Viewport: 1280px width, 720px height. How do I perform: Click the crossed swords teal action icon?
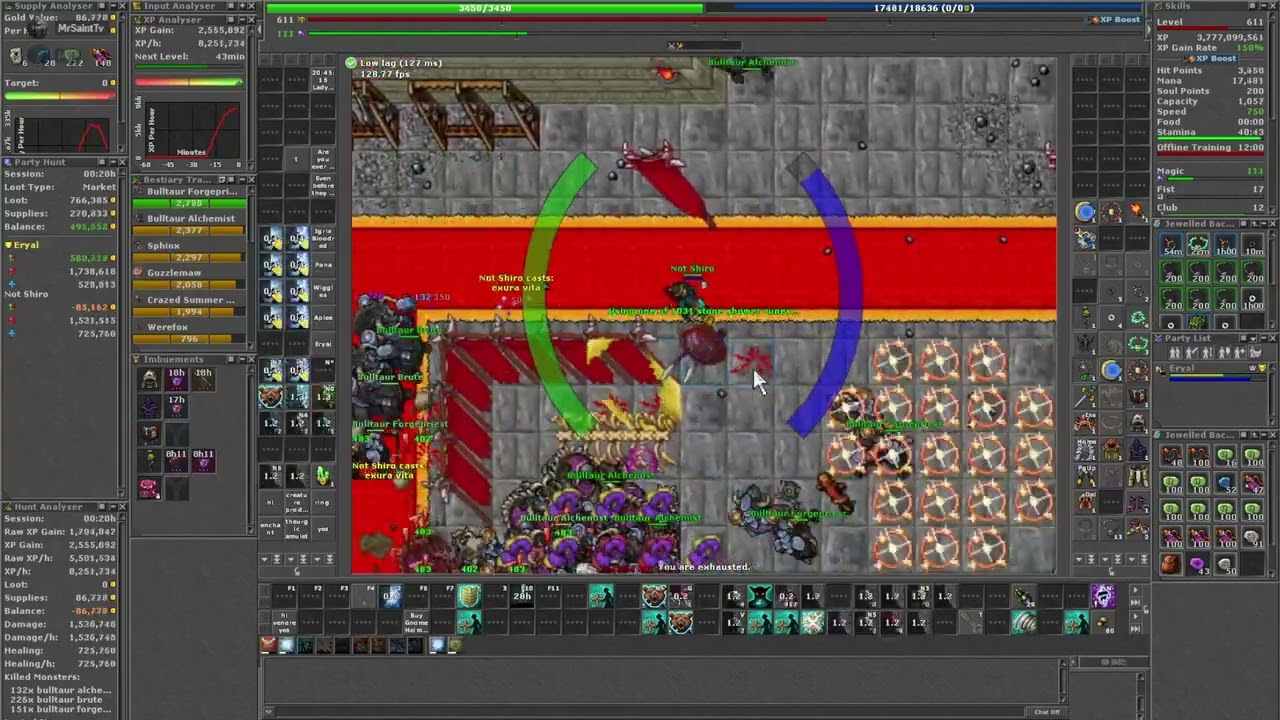811,623
